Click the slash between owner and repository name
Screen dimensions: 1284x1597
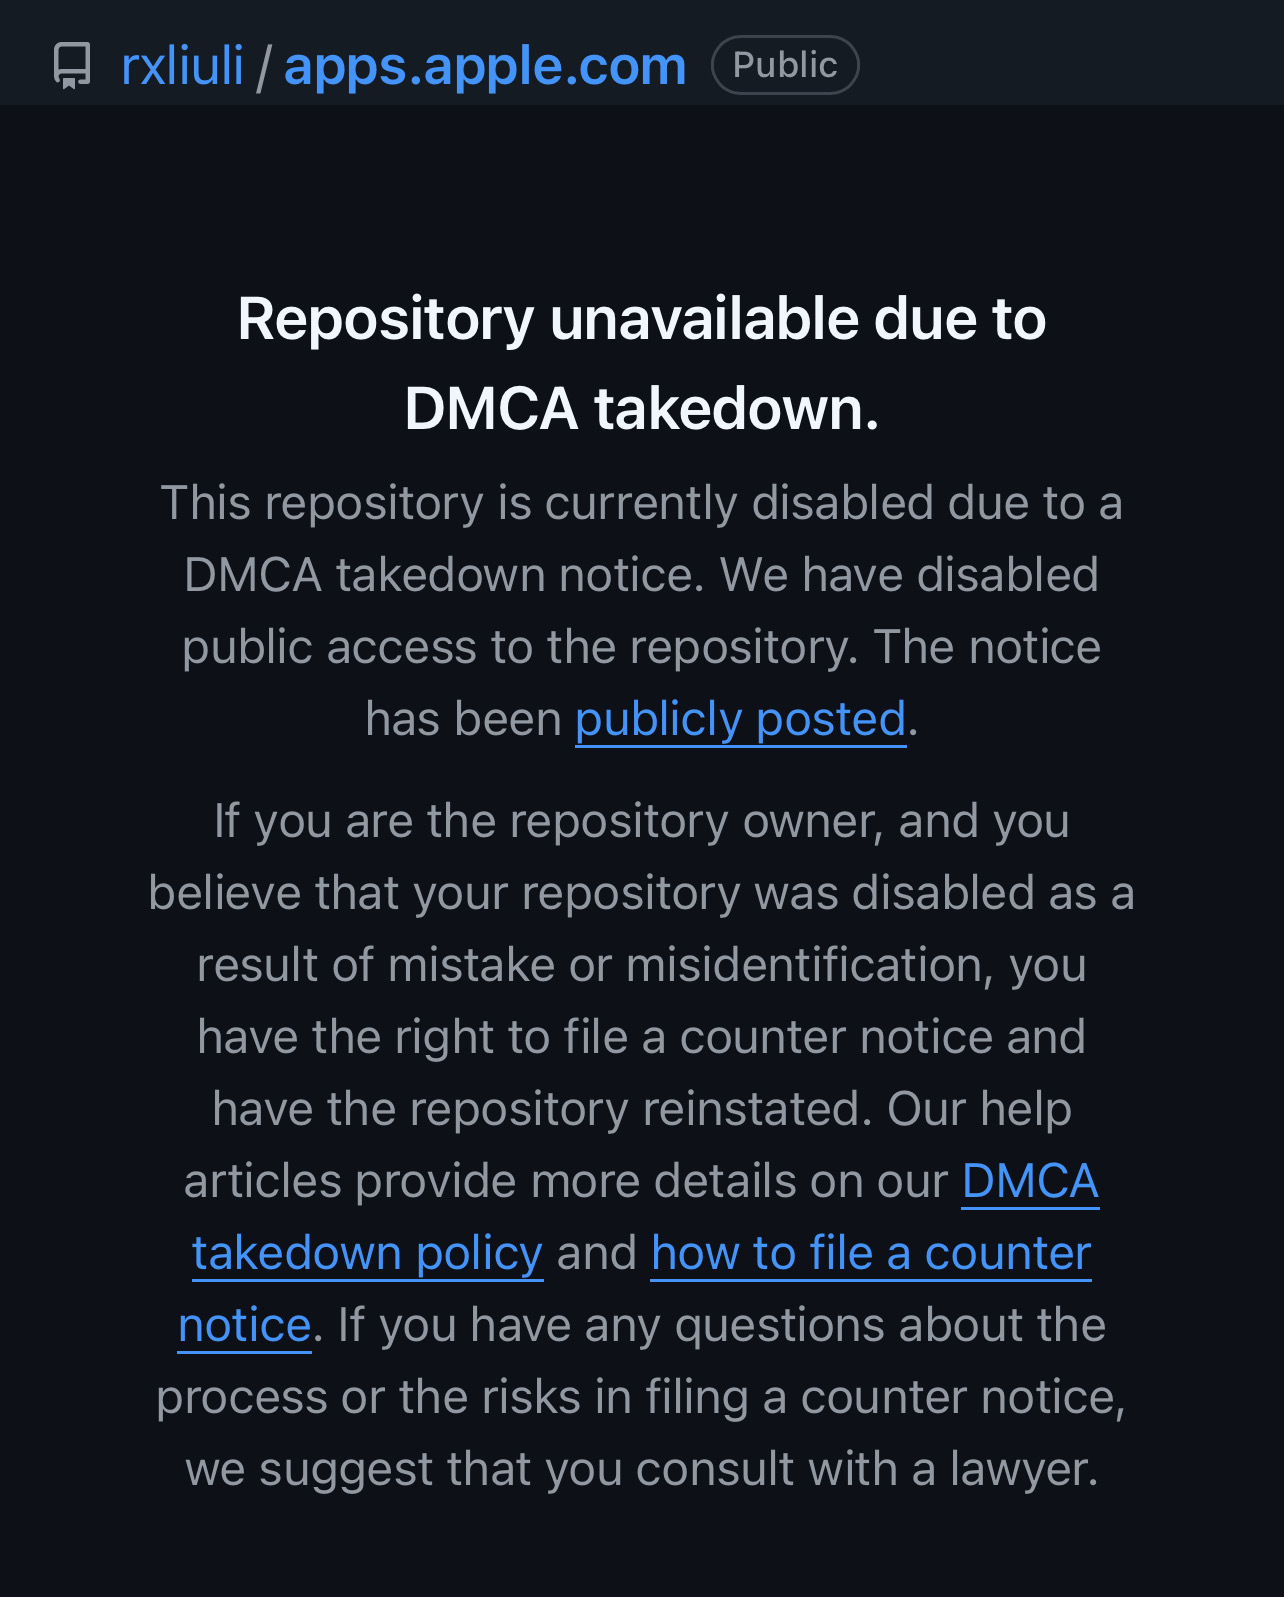click(x=263, y=66)
